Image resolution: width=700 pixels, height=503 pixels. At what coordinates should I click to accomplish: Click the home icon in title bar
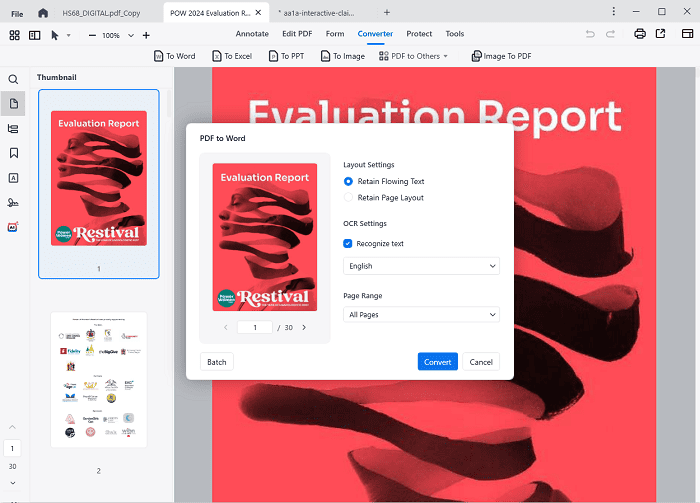(42, 12)
